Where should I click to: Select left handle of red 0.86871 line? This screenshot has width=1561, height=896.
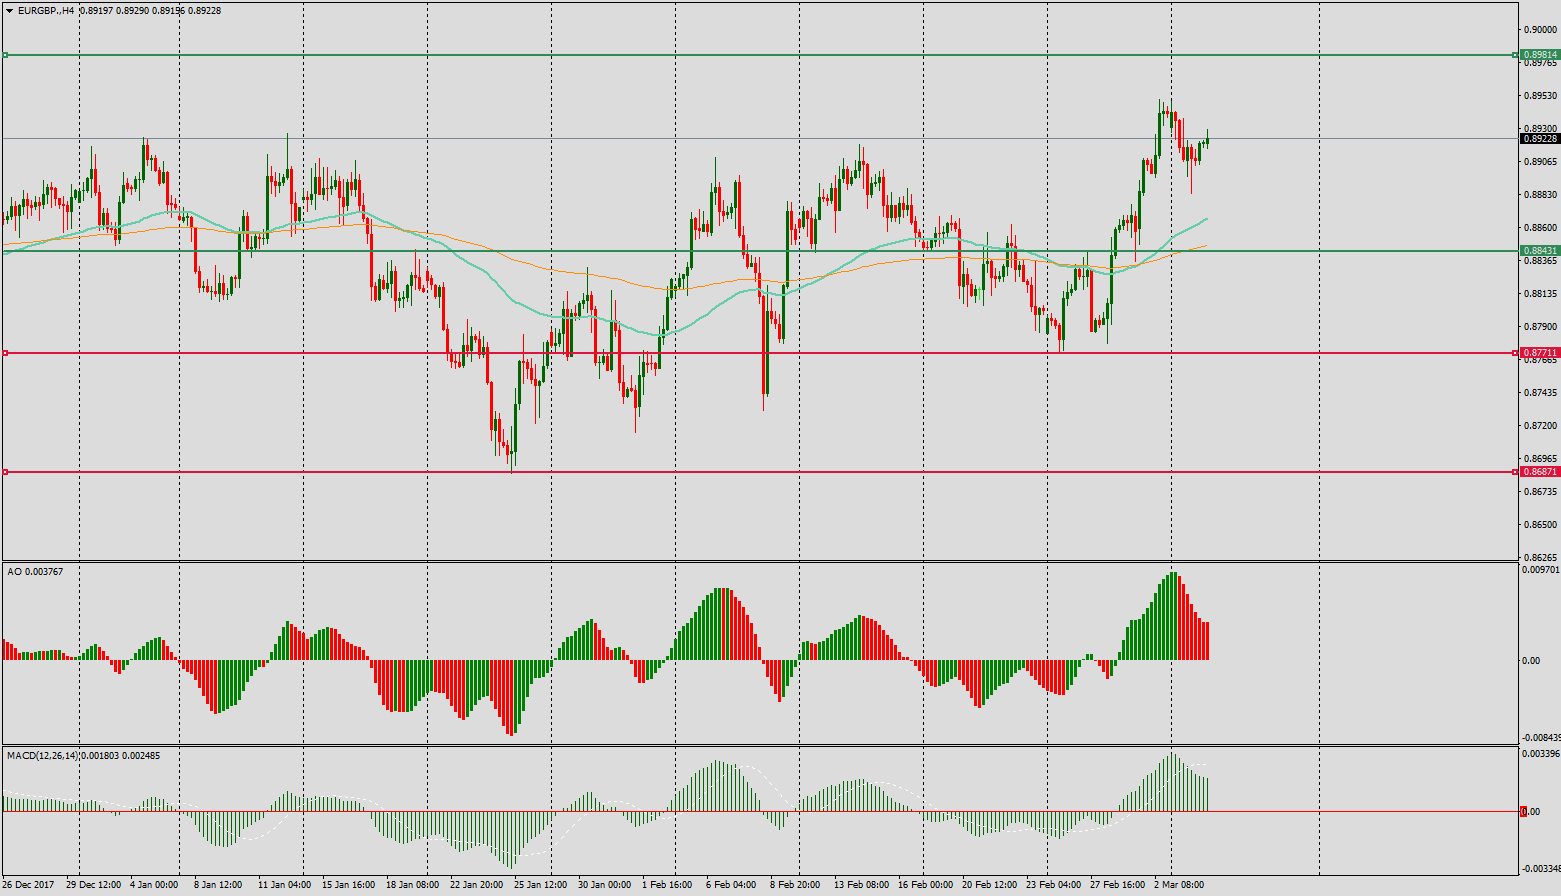5,472
